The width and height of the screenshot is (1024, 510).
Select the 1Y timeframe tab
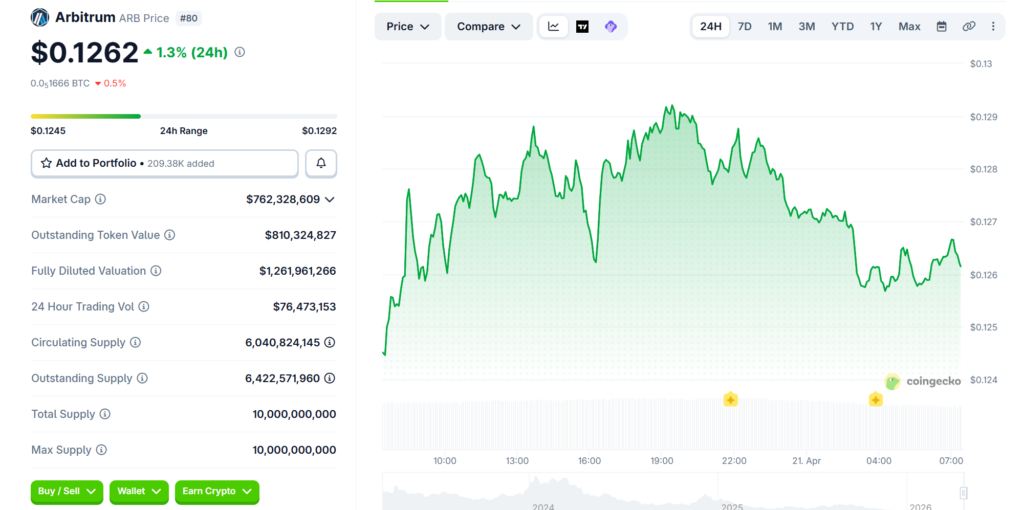(x=876, y=27)
